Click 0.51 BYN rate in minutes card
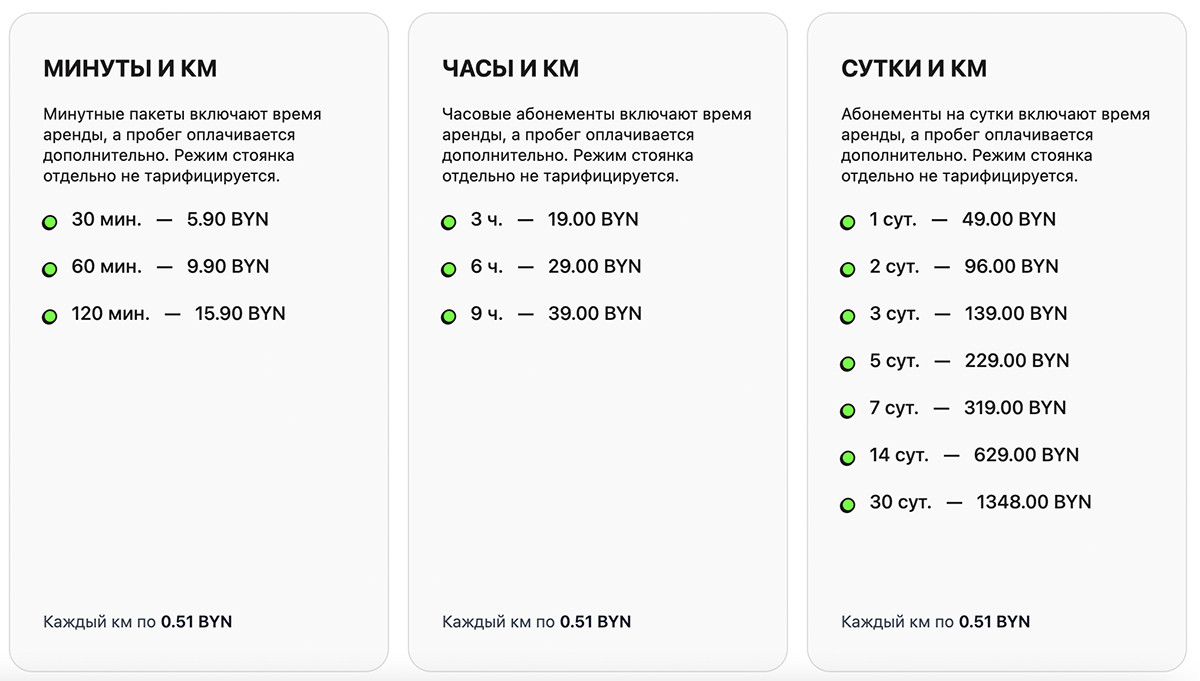This screenshot has width=1200, height=681. coord(196,621)
